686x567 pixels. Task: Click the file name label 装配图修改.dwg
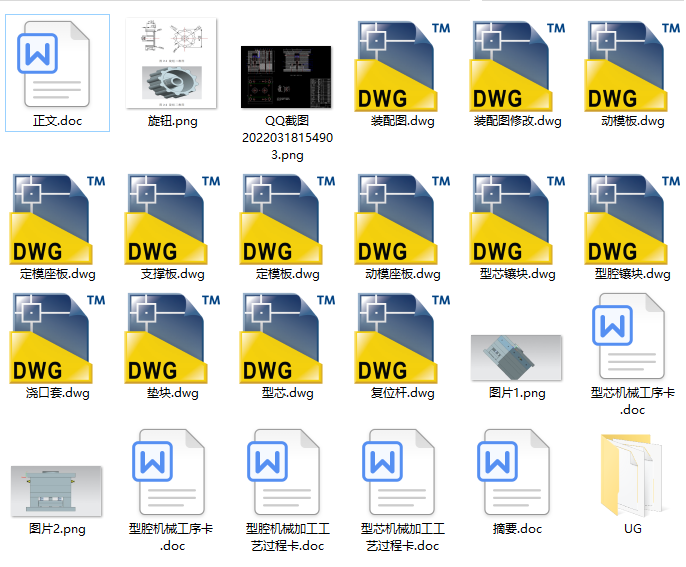click(518, 121)
